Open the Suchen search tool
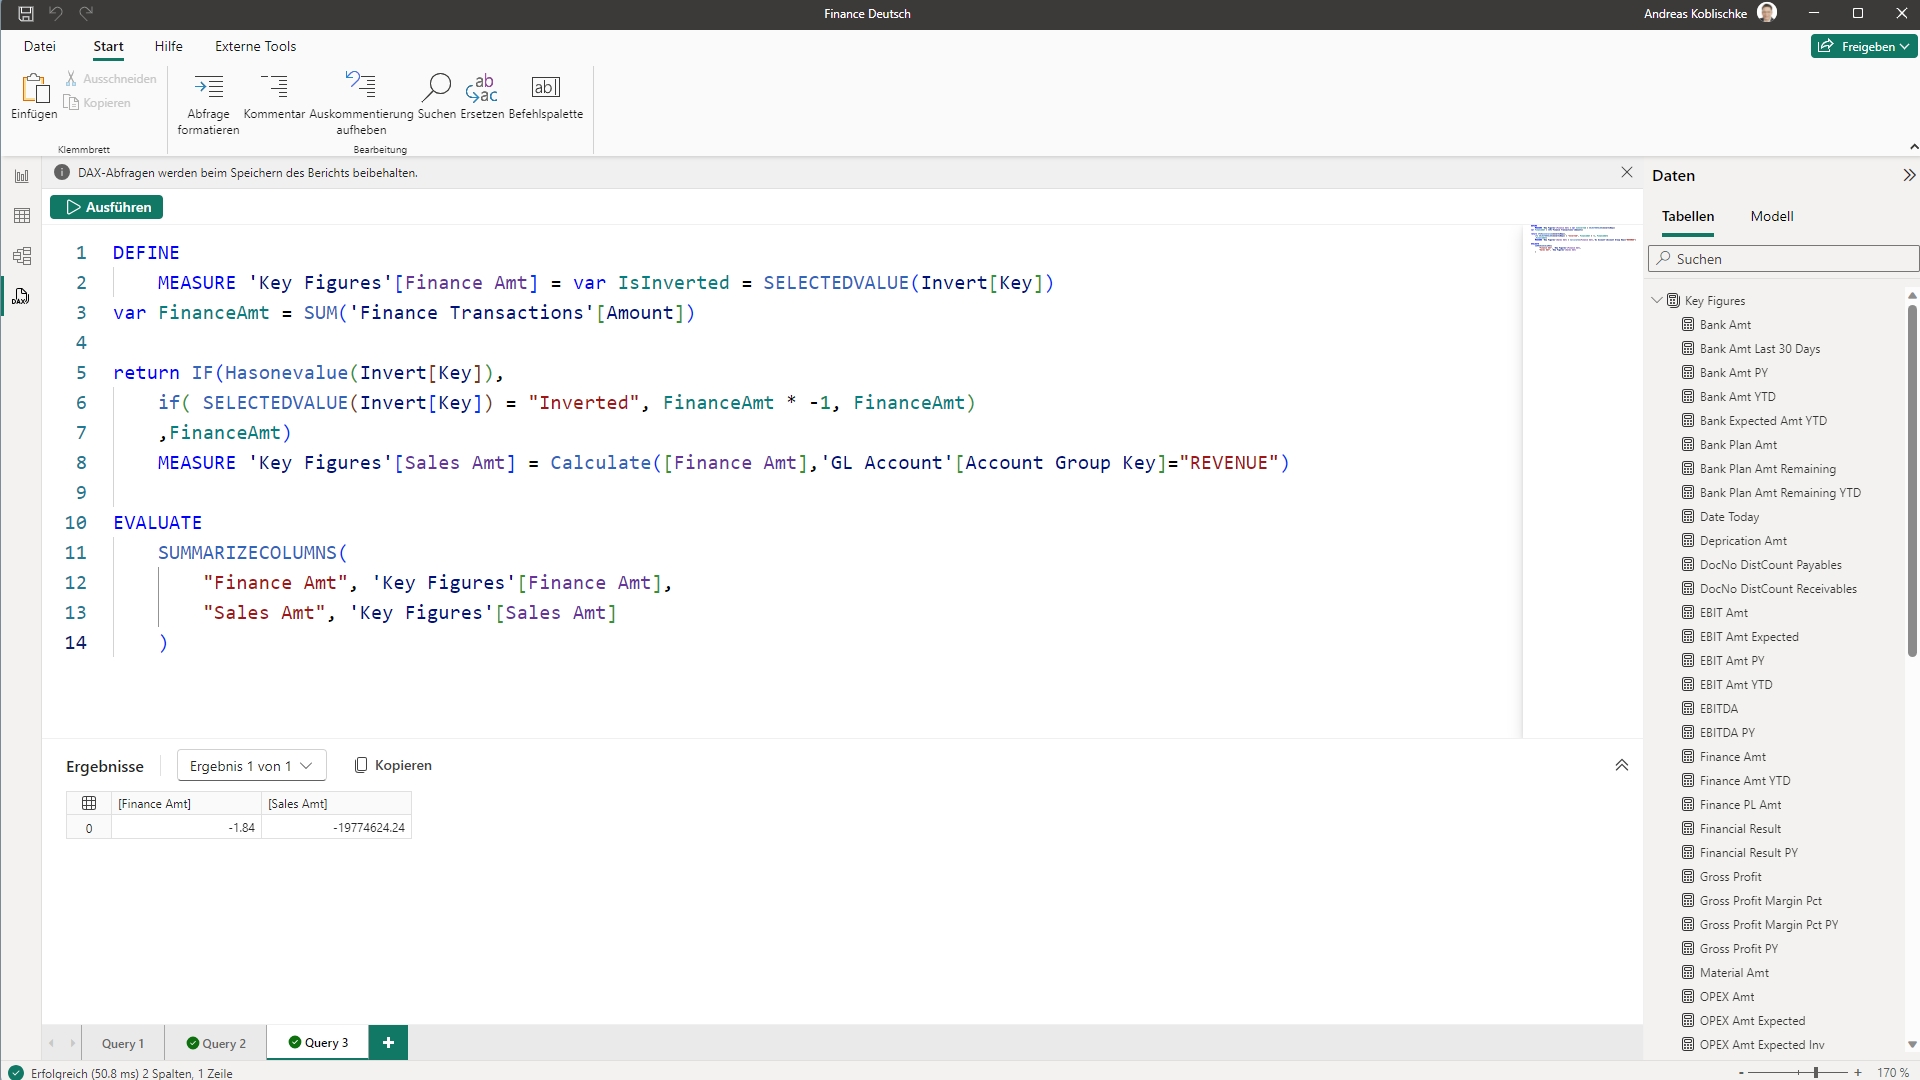This screenshot has height=1080, width=1920. tap(436, 88)
